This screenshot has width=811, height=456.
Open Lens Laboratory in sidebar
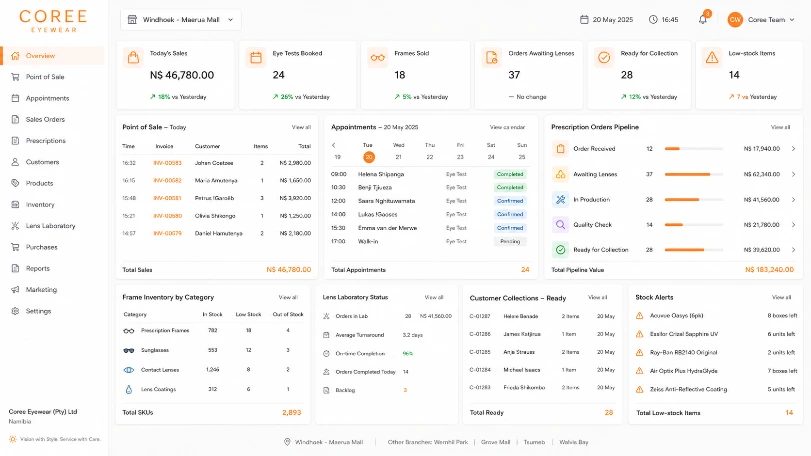(52, 226)
